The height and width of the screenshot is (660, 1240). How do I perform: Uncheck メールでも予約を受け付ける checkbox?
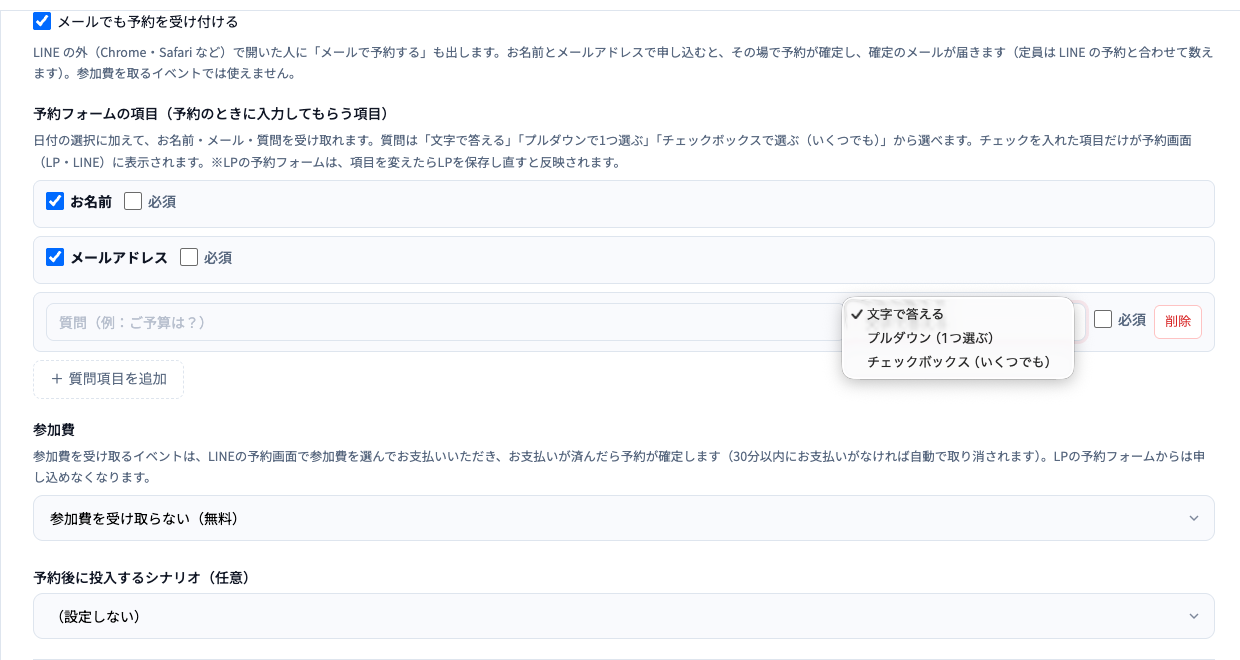click(42, 21)
